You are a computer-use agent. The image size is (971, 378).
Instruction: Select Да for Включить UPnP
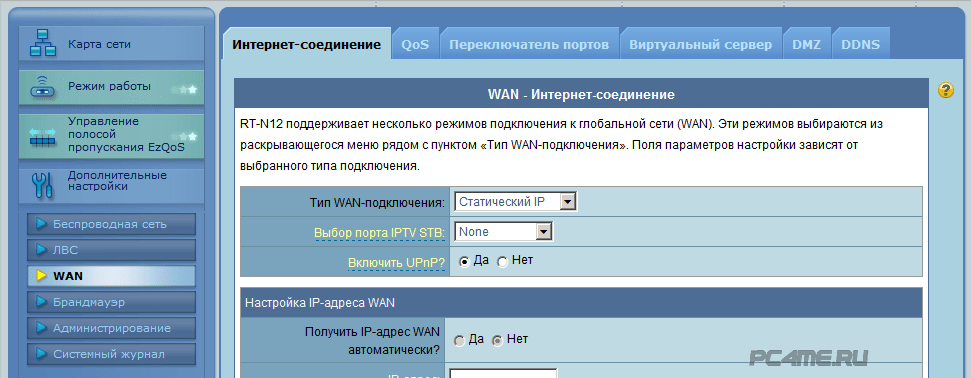pyautogui.click(x=463, y=262)
